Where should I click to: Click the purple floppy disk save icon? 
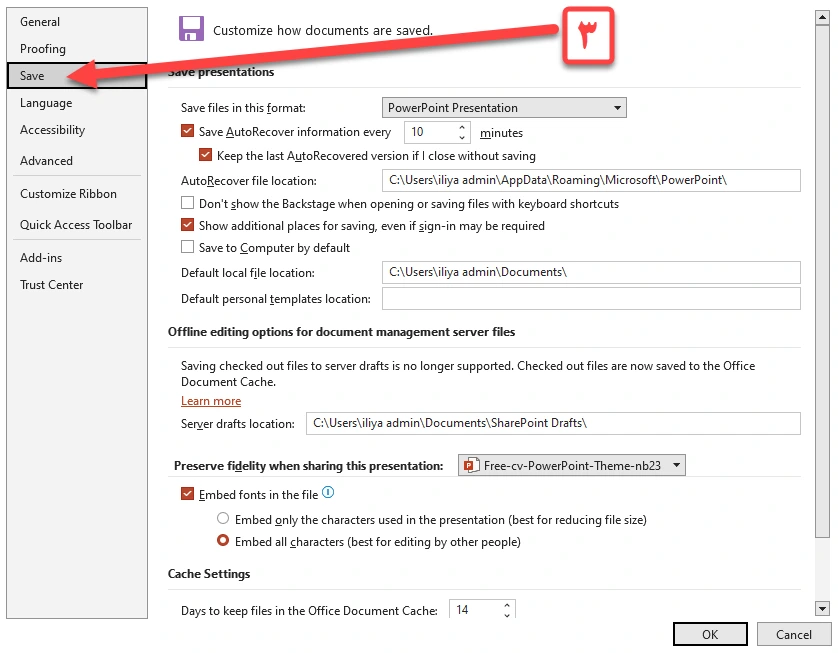[x=191, y=29]
